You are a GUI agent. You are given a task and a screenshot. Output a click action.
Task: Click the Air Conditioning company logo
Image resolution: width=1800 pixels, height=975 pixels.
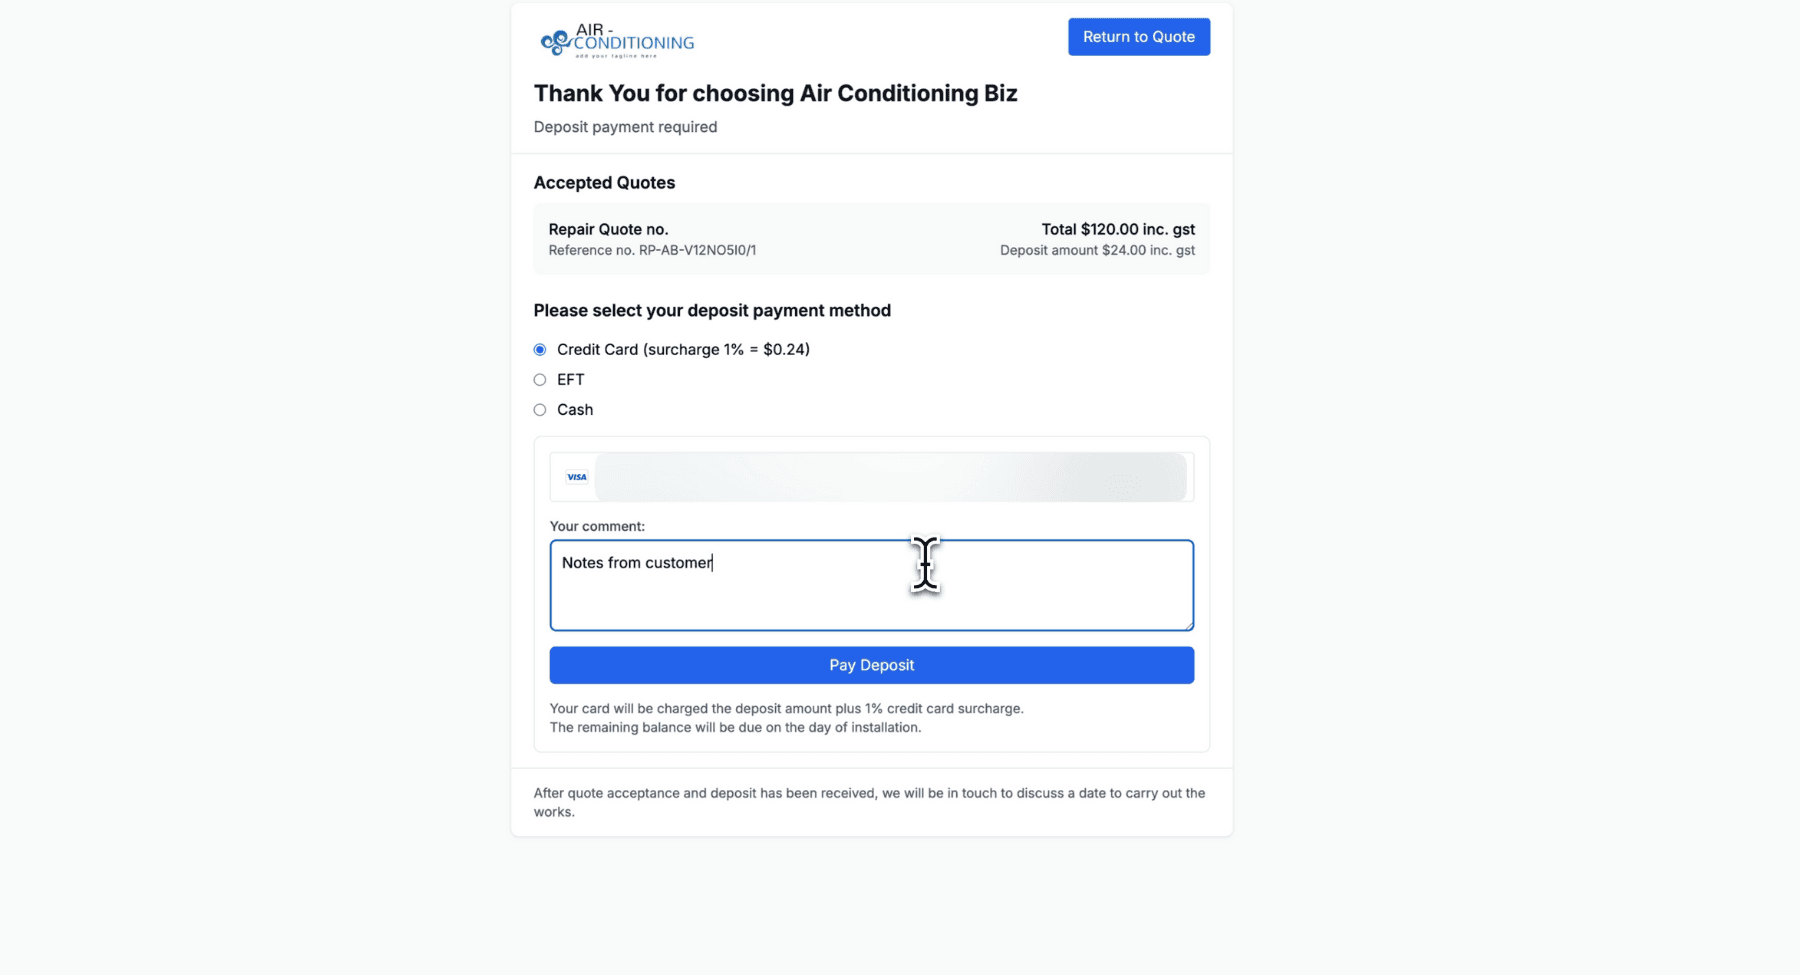coord(616,40)
